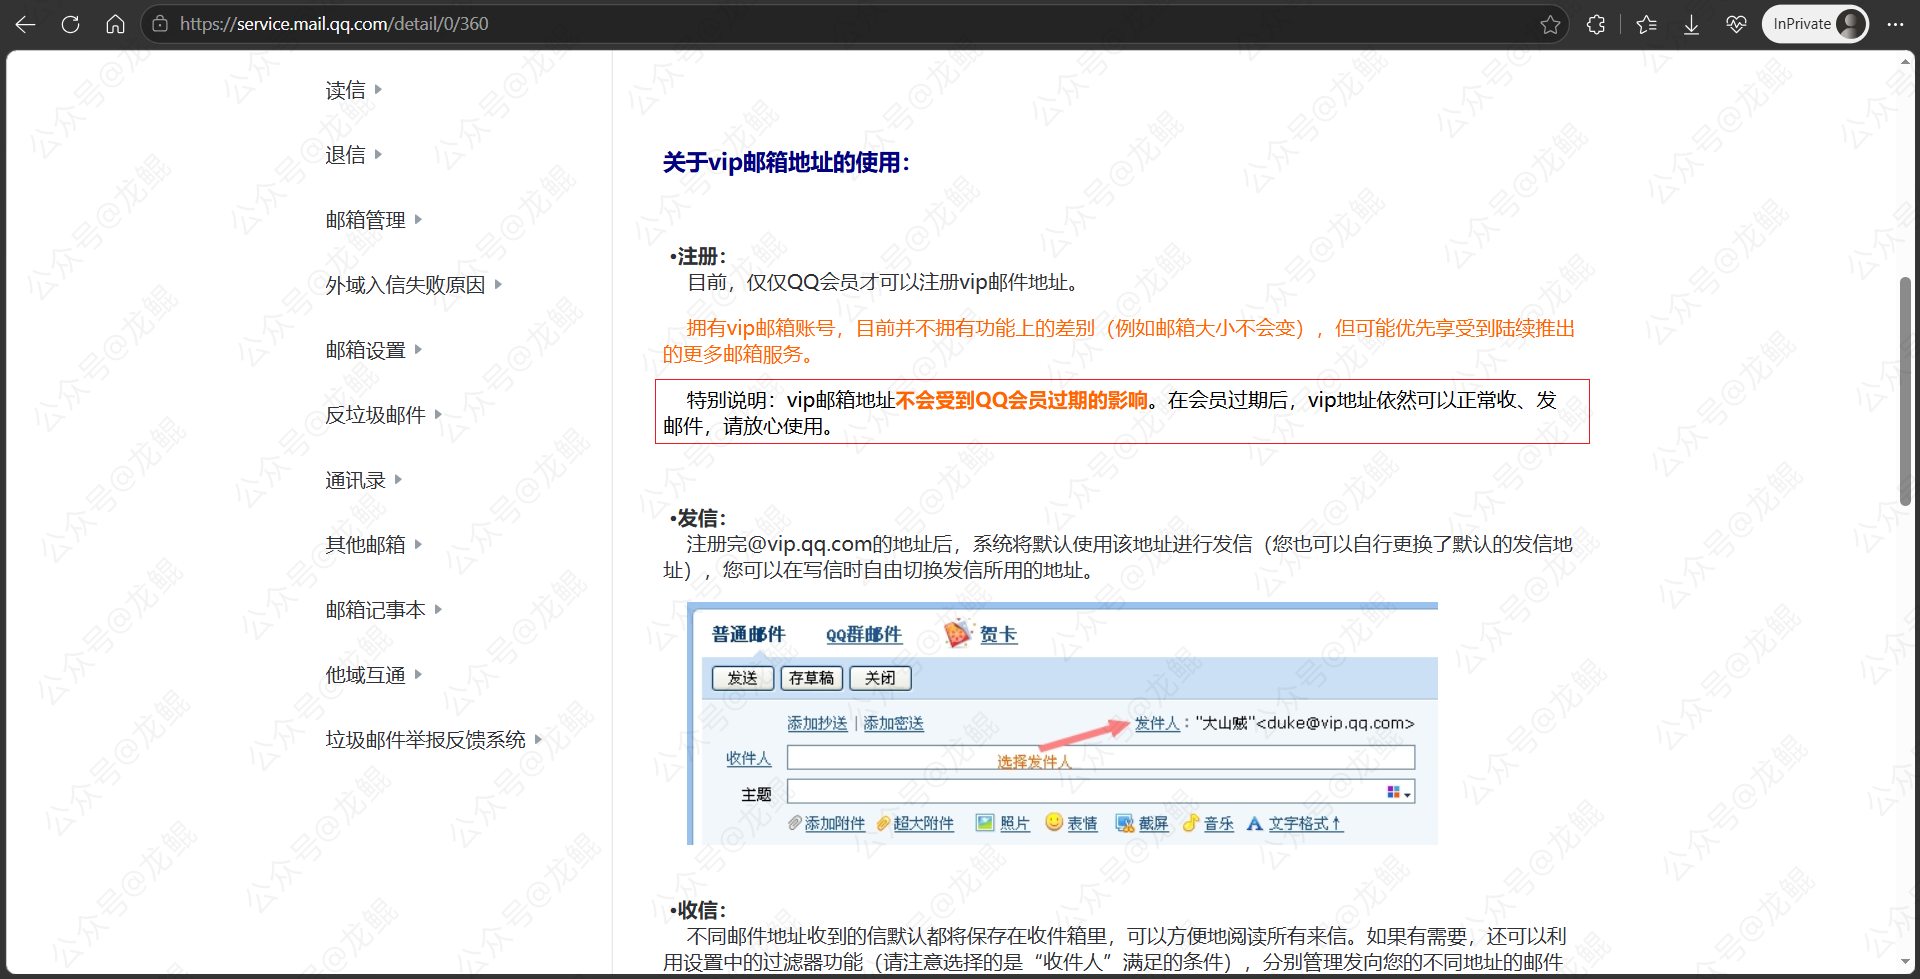The image size is (1920, 979).
Task: Open the browser Extensions menu
Action: pyautogui.click(x=1596, y=24)
